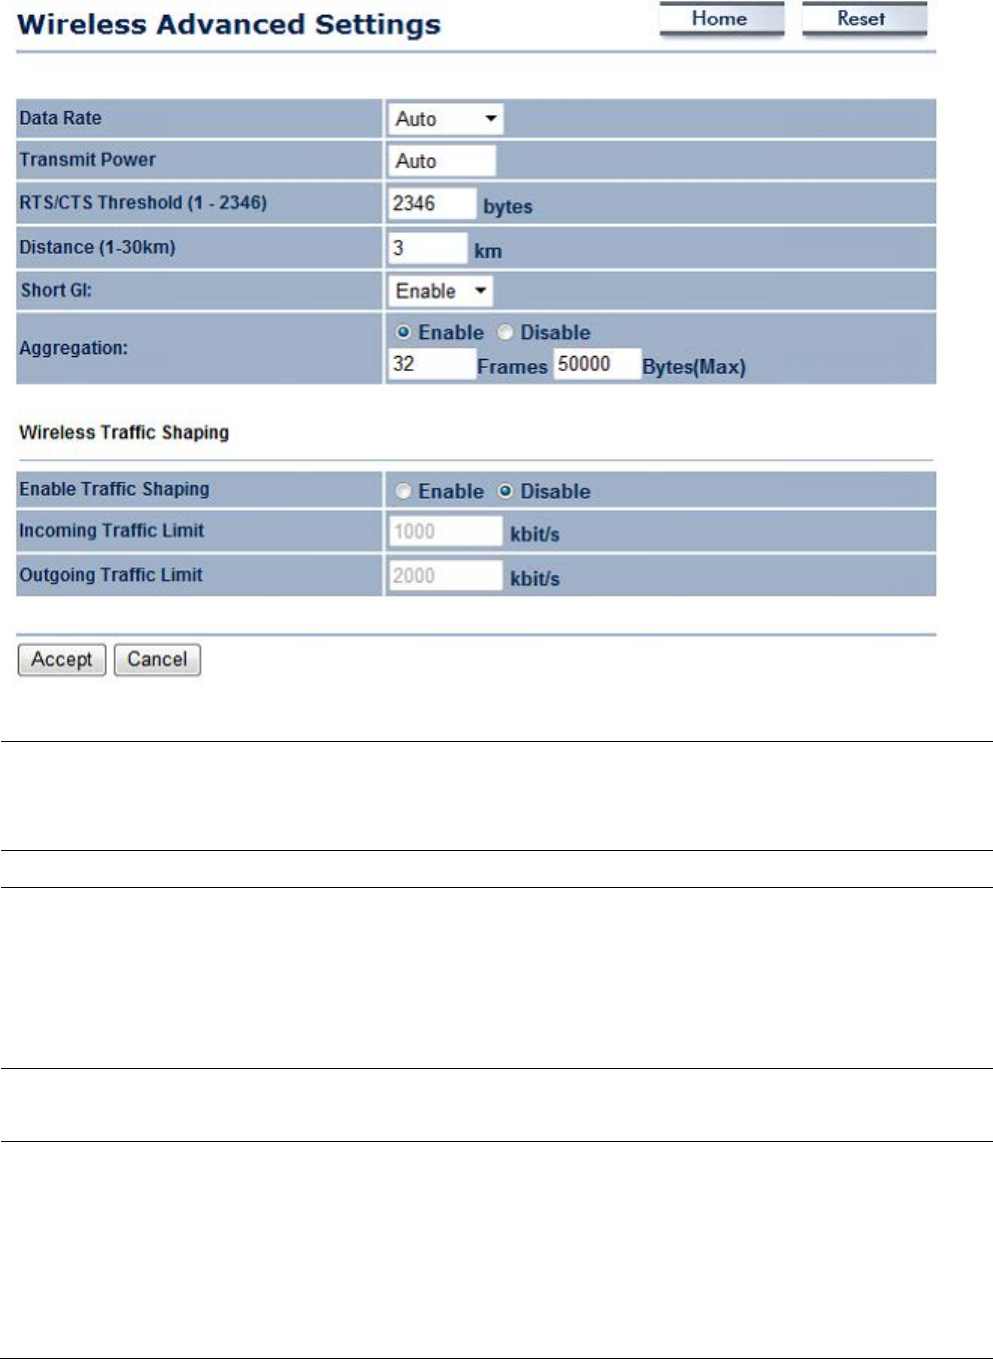Click the bytes unit text
993x1359 pixels.
508,207
